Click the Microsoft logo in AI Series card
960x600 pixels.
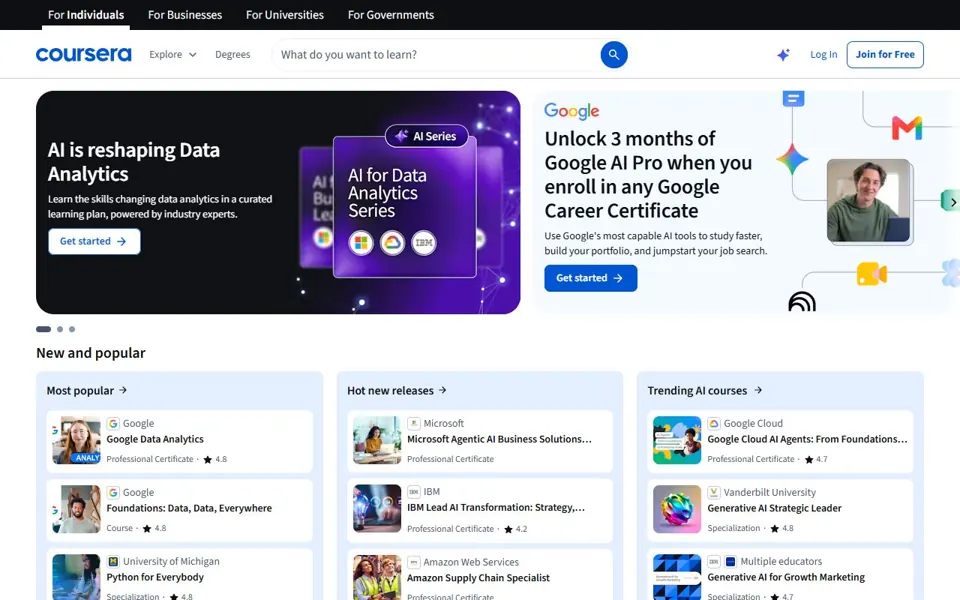click(361, 243)
